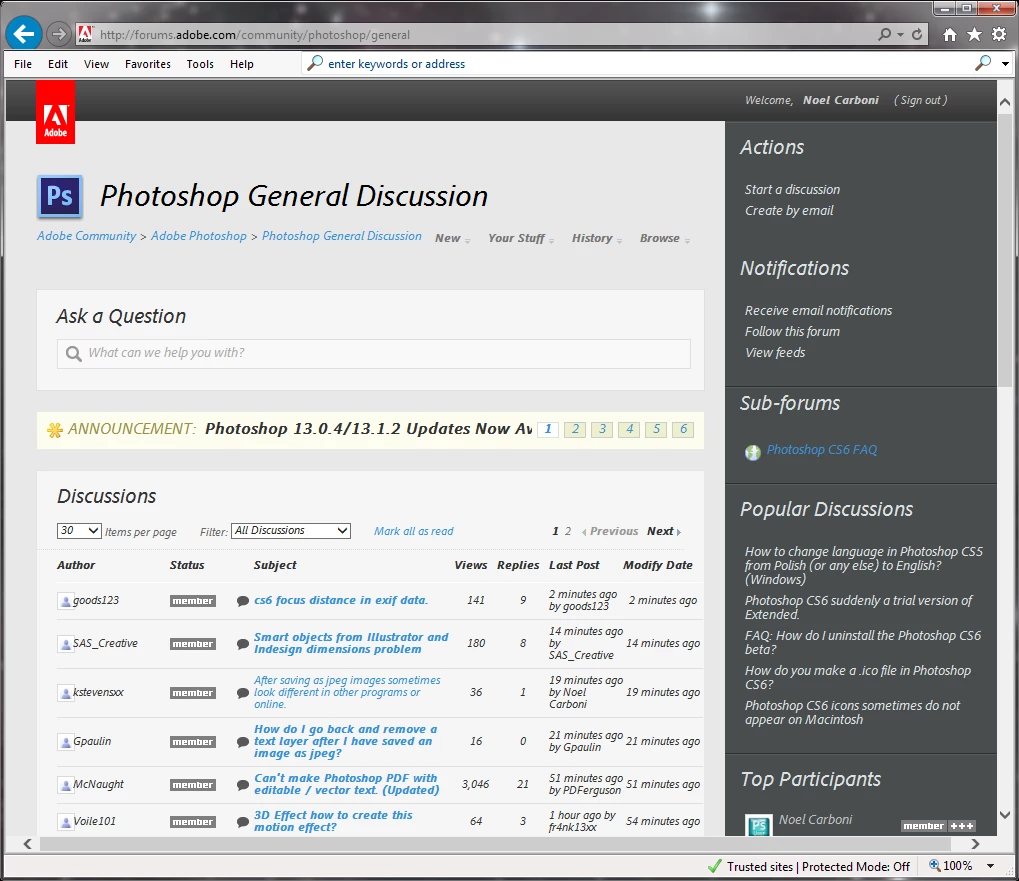Click the horizontal scrollbar right arrow
The image size is (1019, 881).
click(975, 844)
